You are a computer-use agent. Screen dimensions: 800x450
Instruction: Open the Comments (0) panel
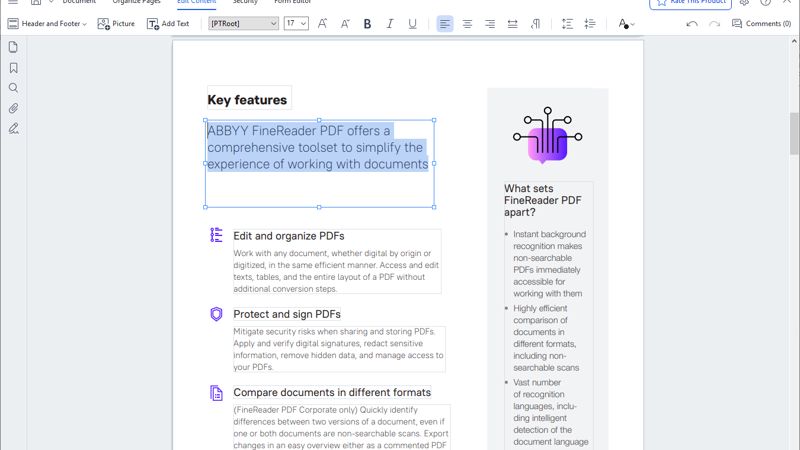[761, 23]
